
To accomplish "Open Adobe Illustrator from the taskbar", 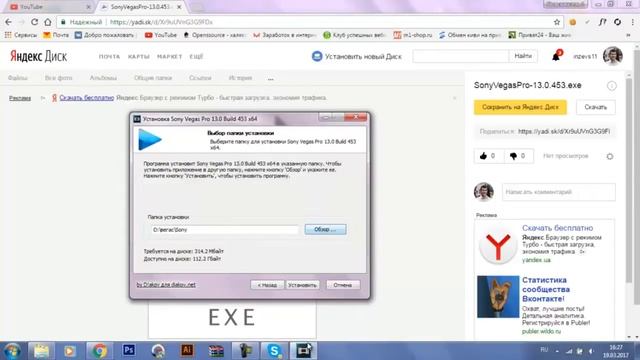I will coord(187,351).
